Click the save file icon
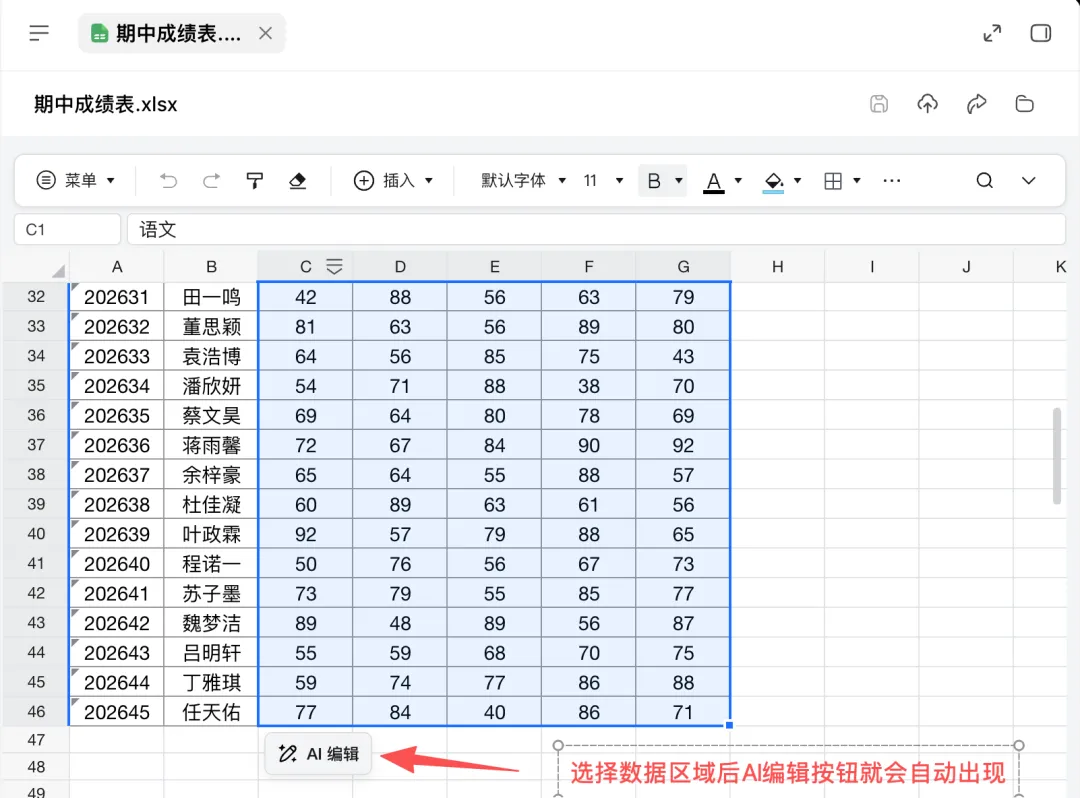This screenshot has height=798, width=1080. (x=879, y=104)
